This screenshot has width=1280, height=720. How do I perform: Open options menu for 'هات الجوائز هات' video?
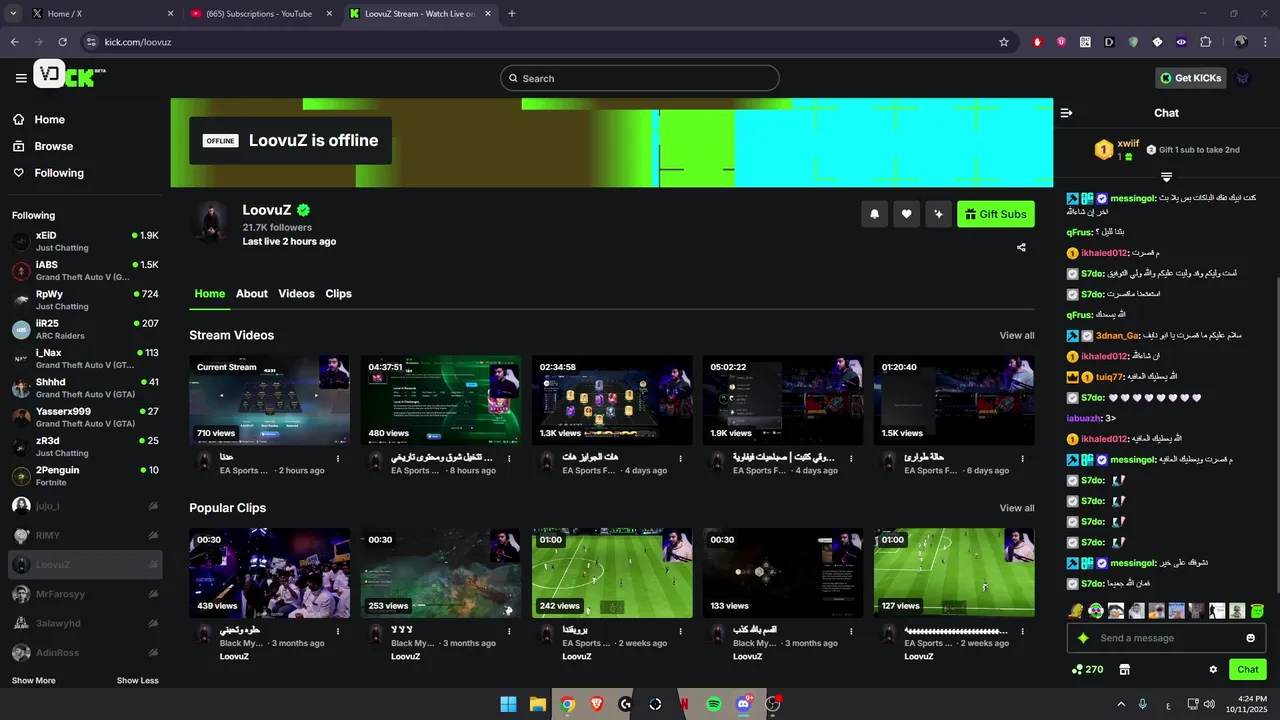click(x=680, y=459)
